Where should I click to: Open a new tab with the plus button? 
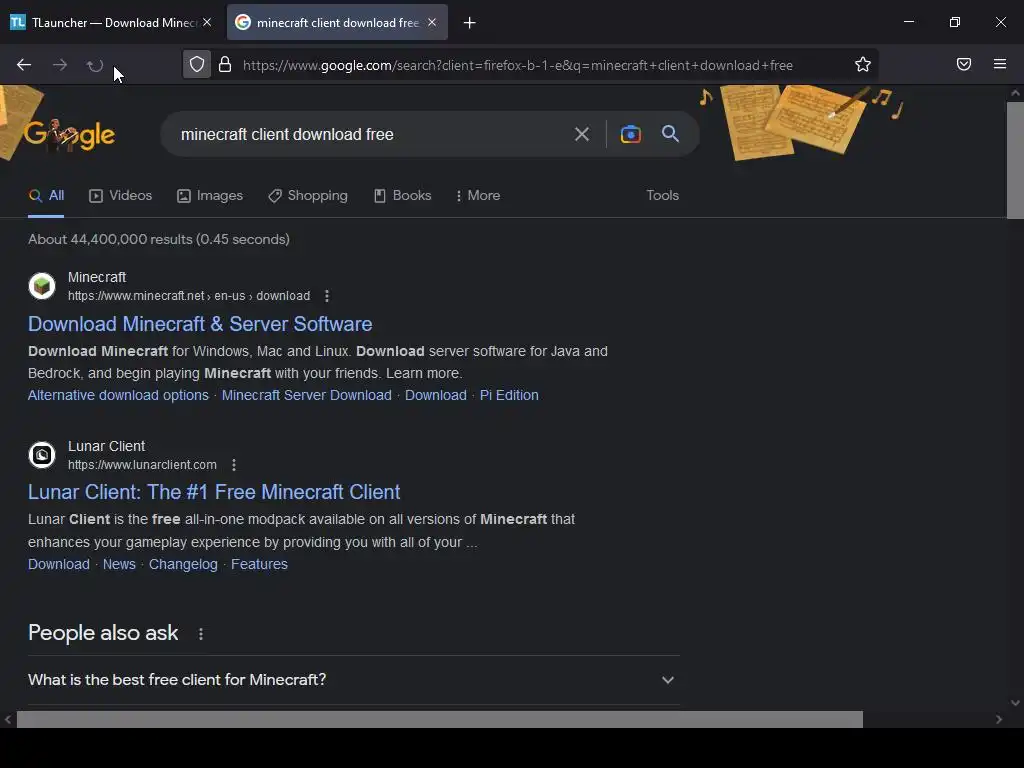click(470, 23)
